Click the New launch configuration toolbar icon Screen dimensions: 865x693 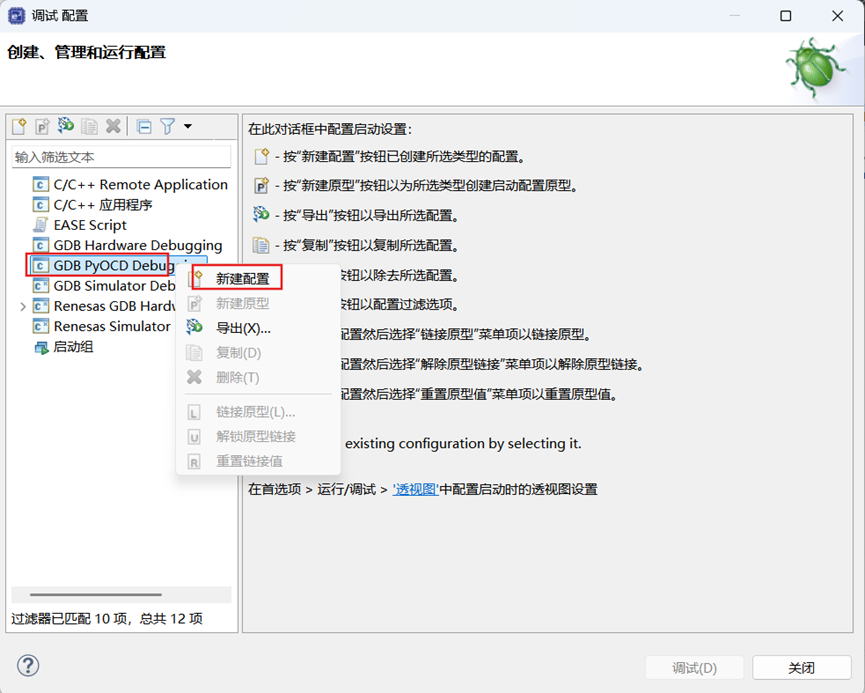point(19,126)
